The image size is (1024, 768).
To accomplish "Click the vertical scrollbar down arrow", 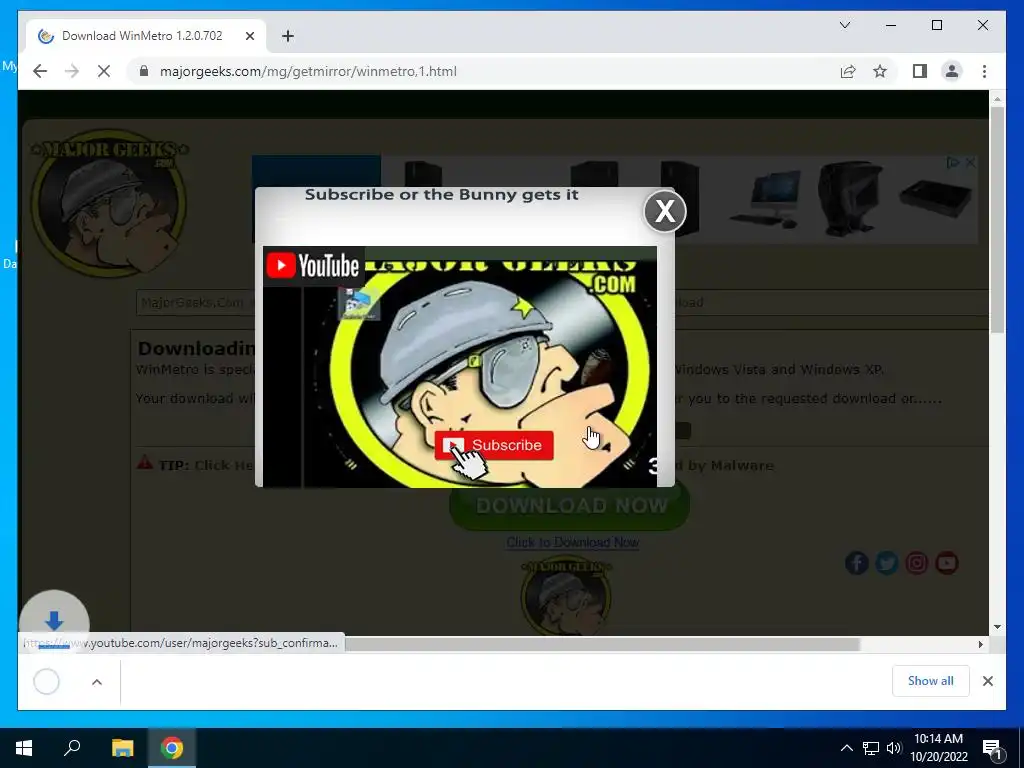I will (x=997, y=627).
